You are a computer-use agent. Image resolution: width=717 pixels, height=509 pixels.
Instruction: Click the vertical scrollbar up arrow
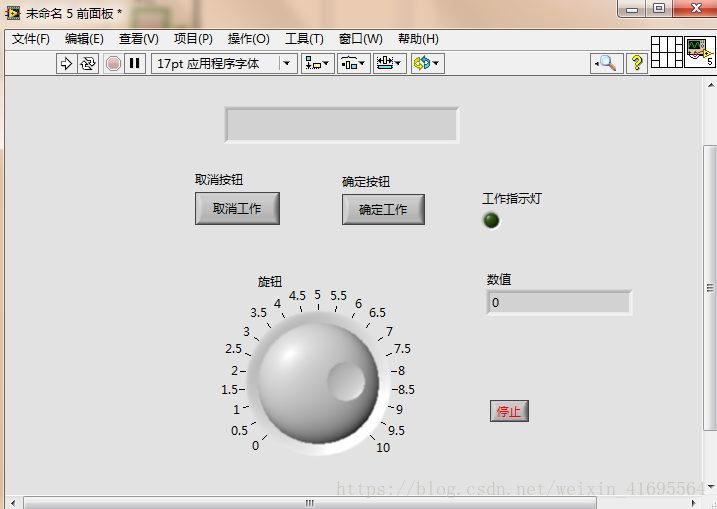pos(711,85)
